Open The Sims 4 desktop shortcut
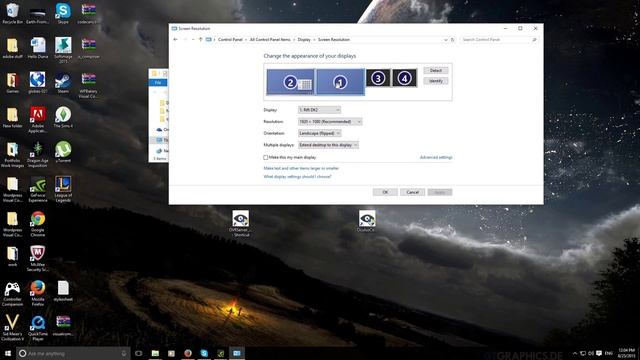The height and width of the screenshot is (360, 640). pyautogui.click(x=63, y=118)
